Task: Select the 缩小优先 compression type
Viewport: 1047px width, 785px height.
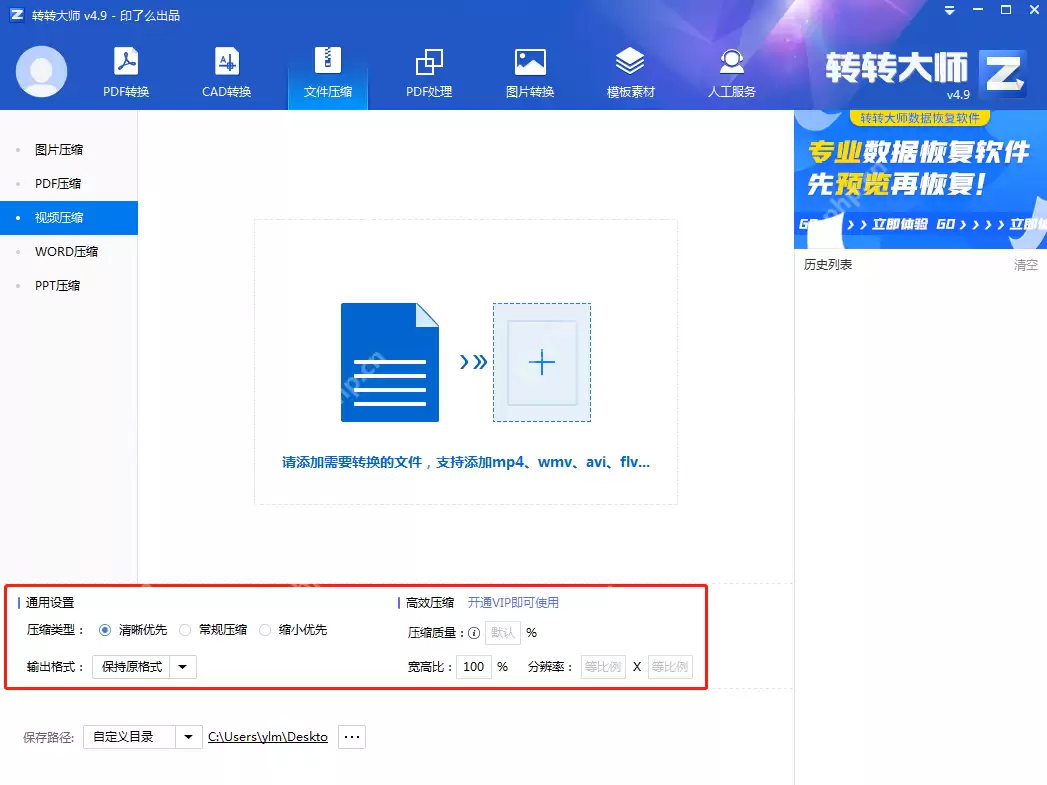Action: pos(263,630)
